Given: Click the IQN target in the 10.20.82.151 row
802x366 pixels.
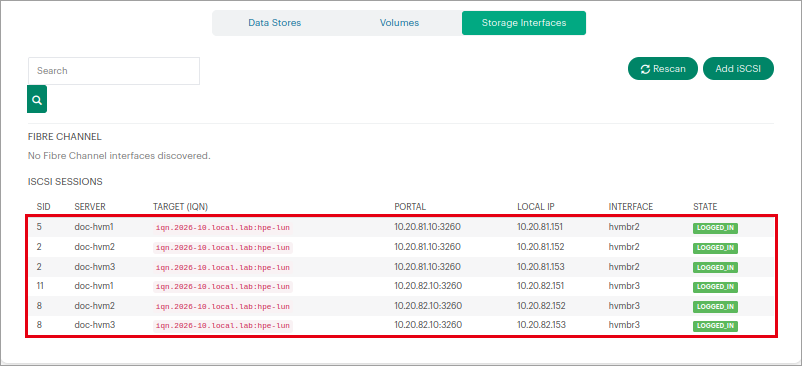Looking at the screenshot, I should point(223,287).
